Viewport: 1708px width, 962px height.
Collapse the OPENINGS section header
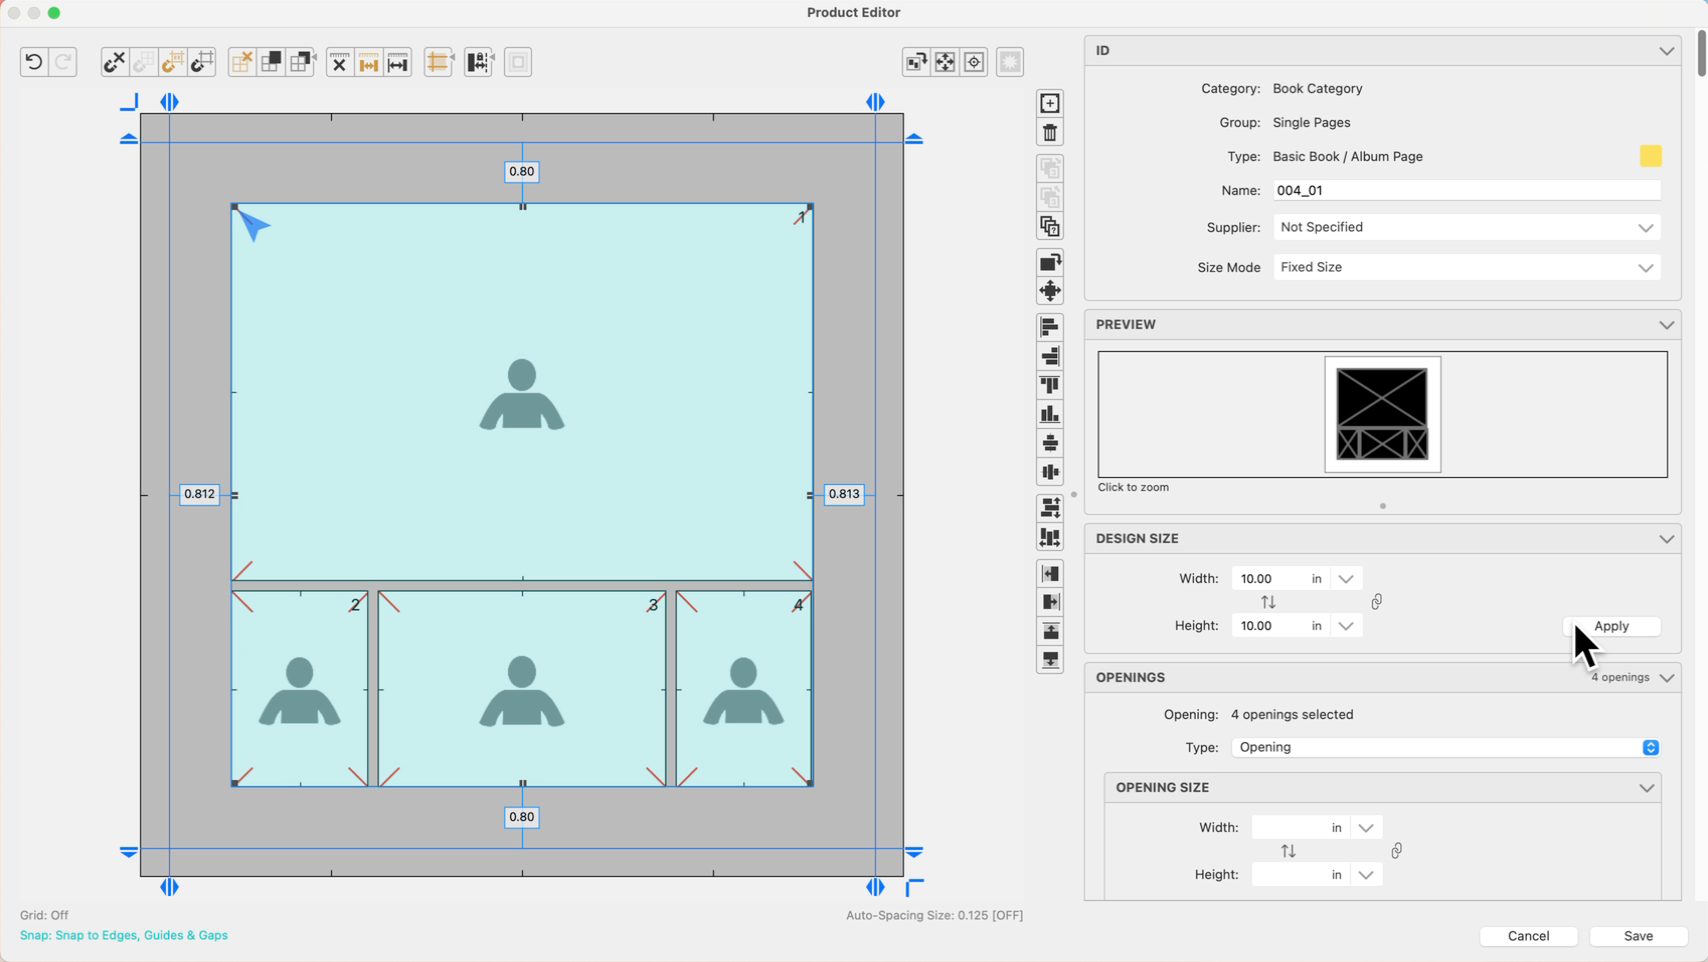1666,678
